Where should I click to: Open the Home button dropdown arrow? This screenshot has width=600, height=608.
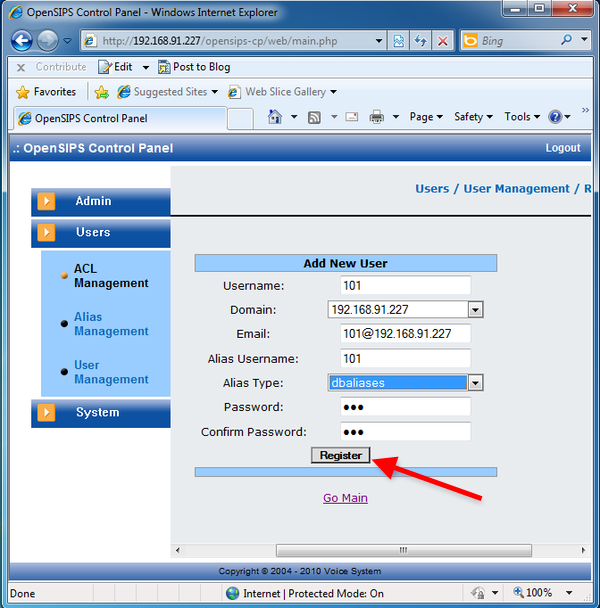[x=294, y=117]
